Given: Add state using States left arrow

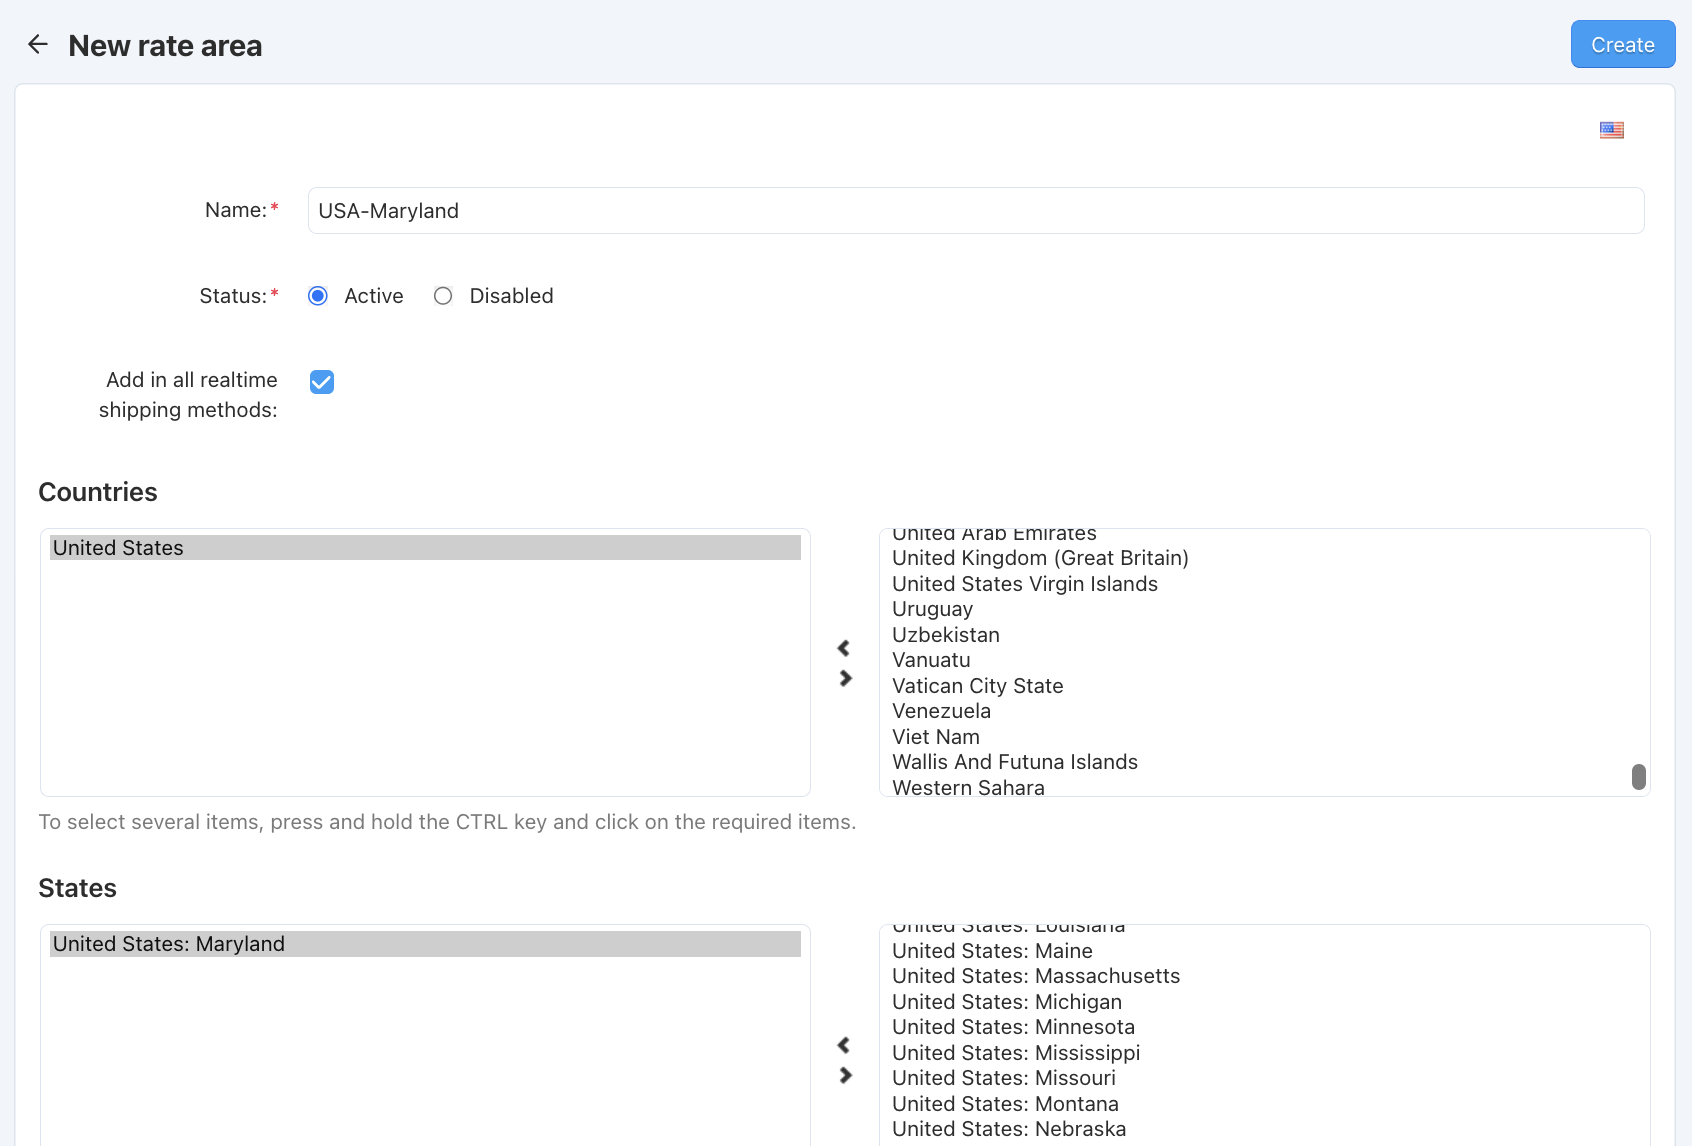Looking at the screenshot, I should point(844,1045).
